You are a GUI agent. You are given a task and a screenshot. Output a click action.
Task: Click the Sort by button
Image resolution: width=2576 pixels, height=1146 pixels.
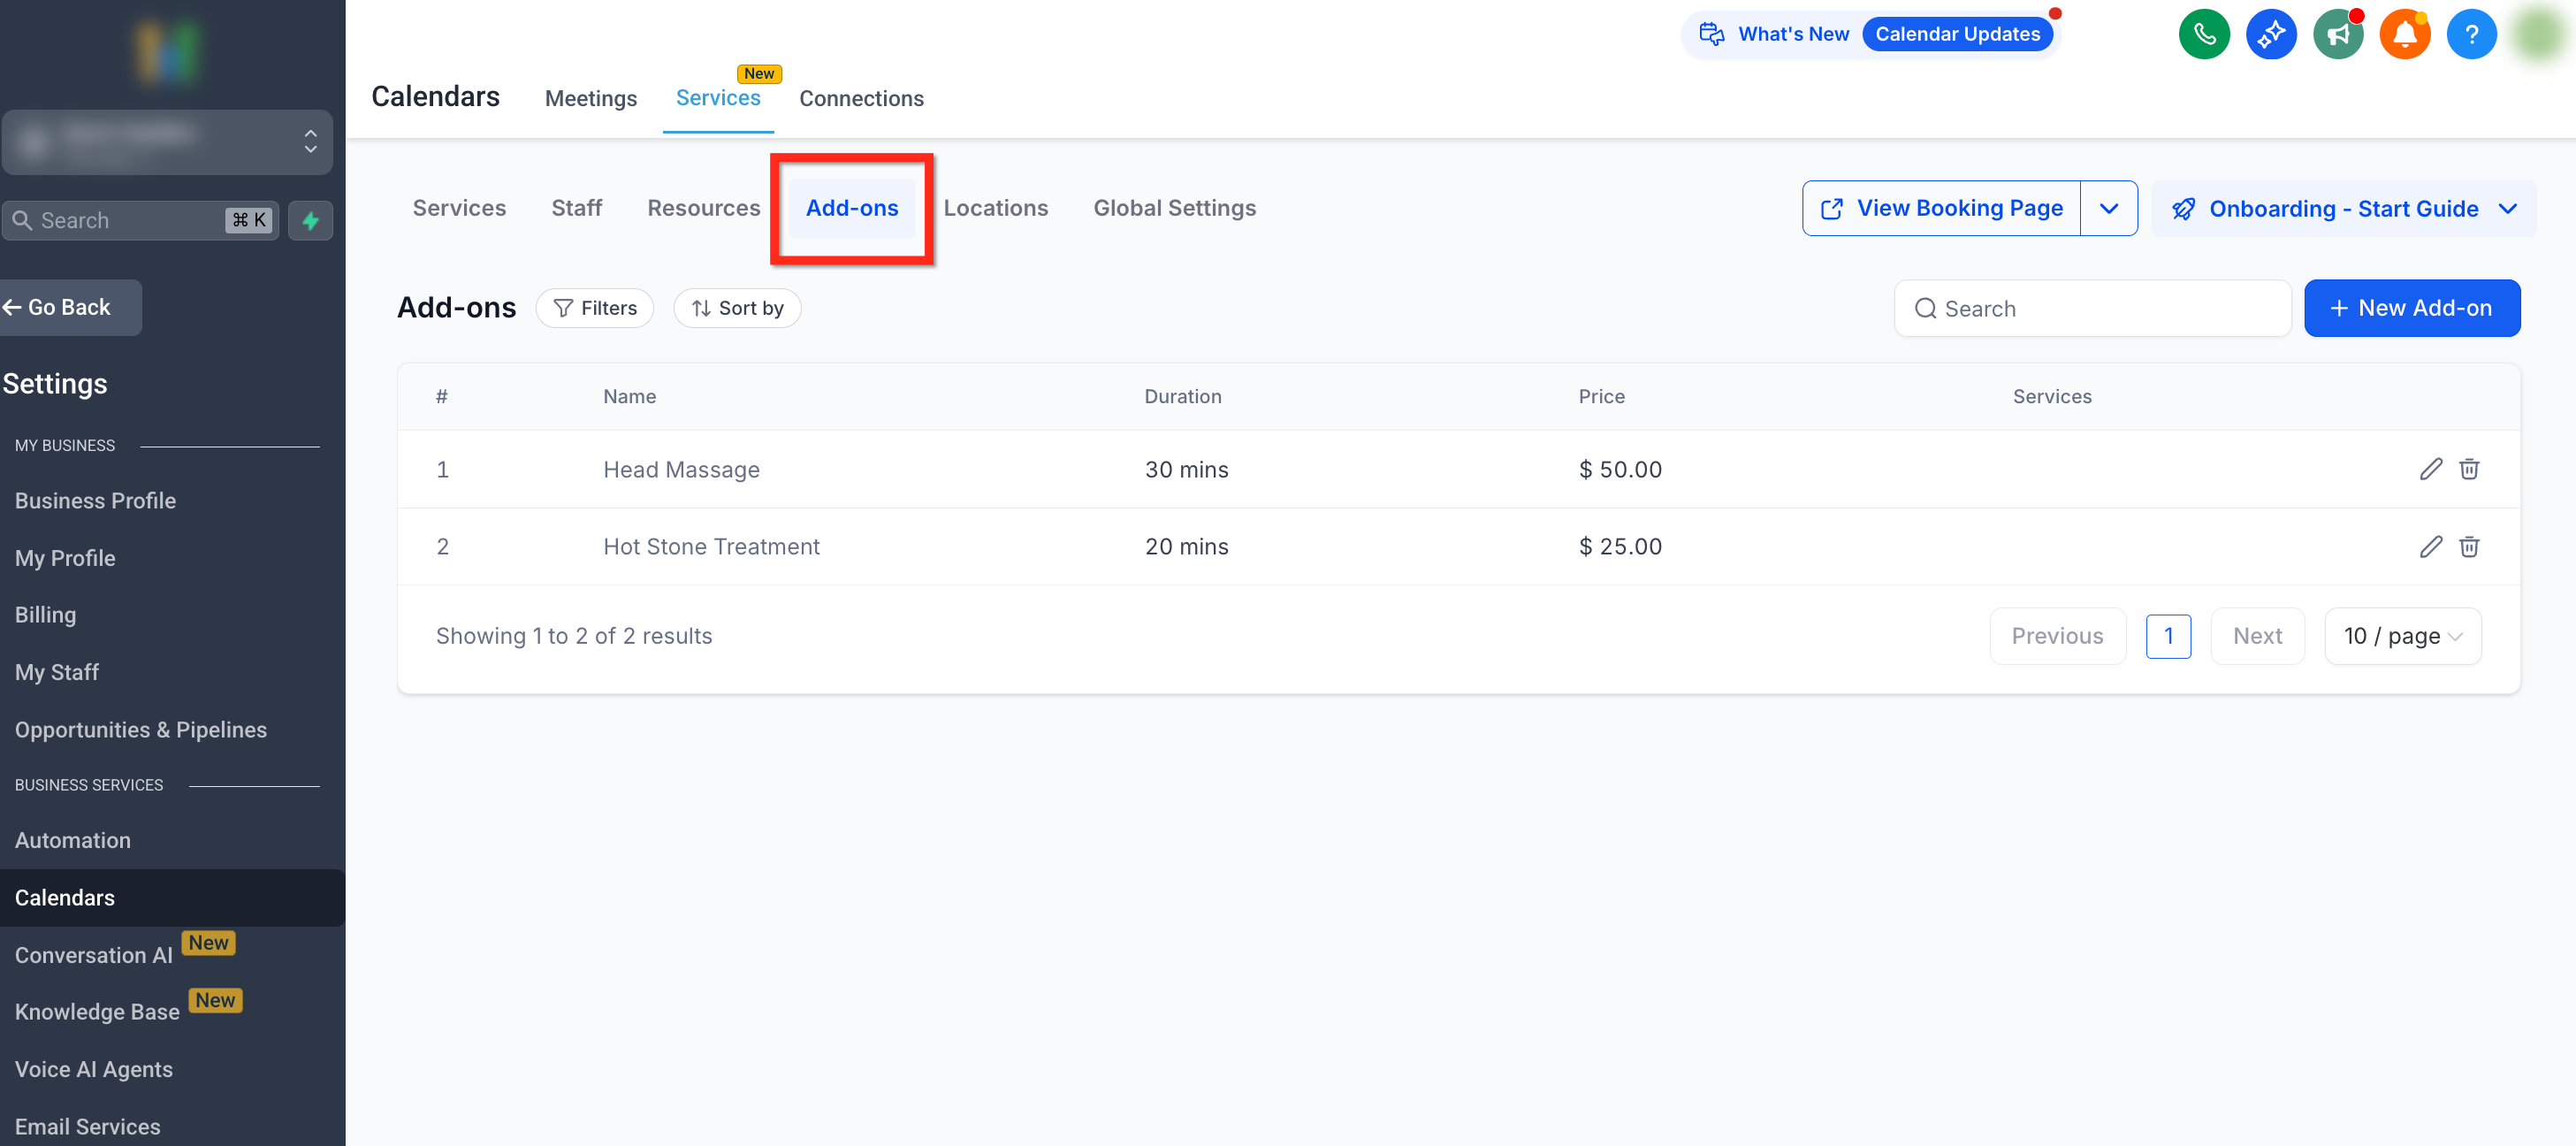[737, 308]
